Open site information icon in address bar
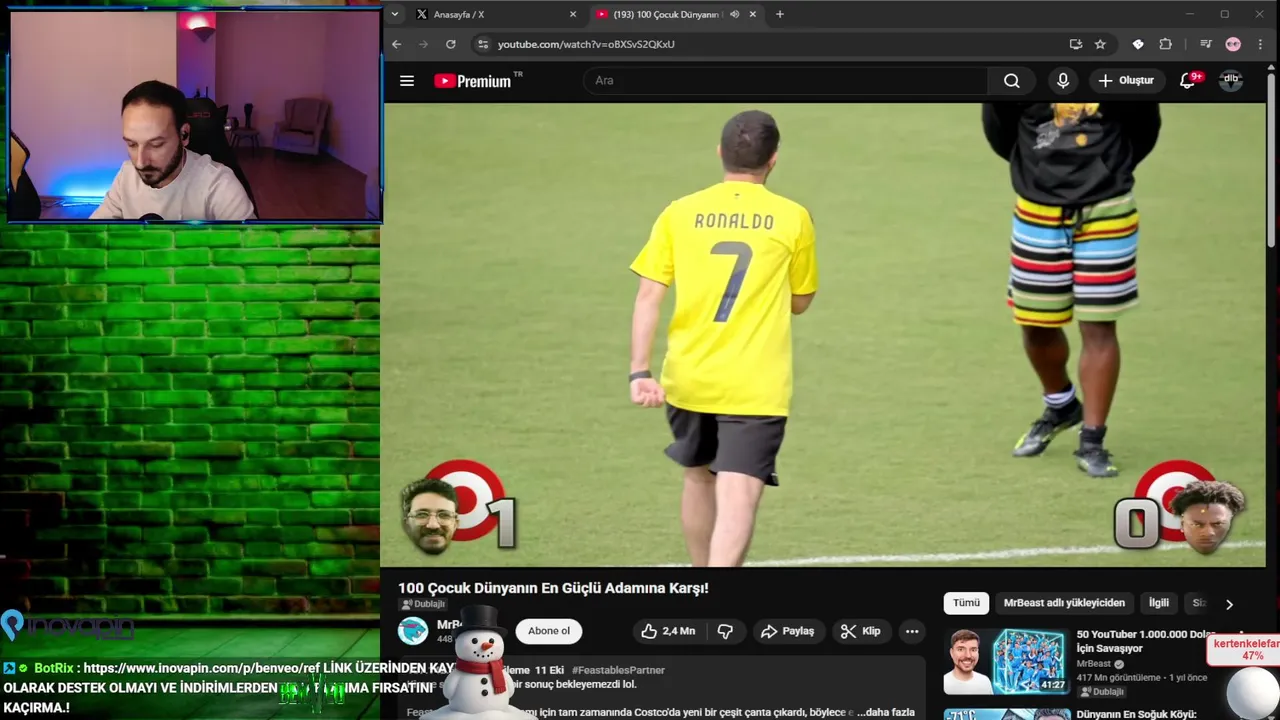Viewport: 1280px width, 720px height. pyautogui.click(x=483, y=44)
